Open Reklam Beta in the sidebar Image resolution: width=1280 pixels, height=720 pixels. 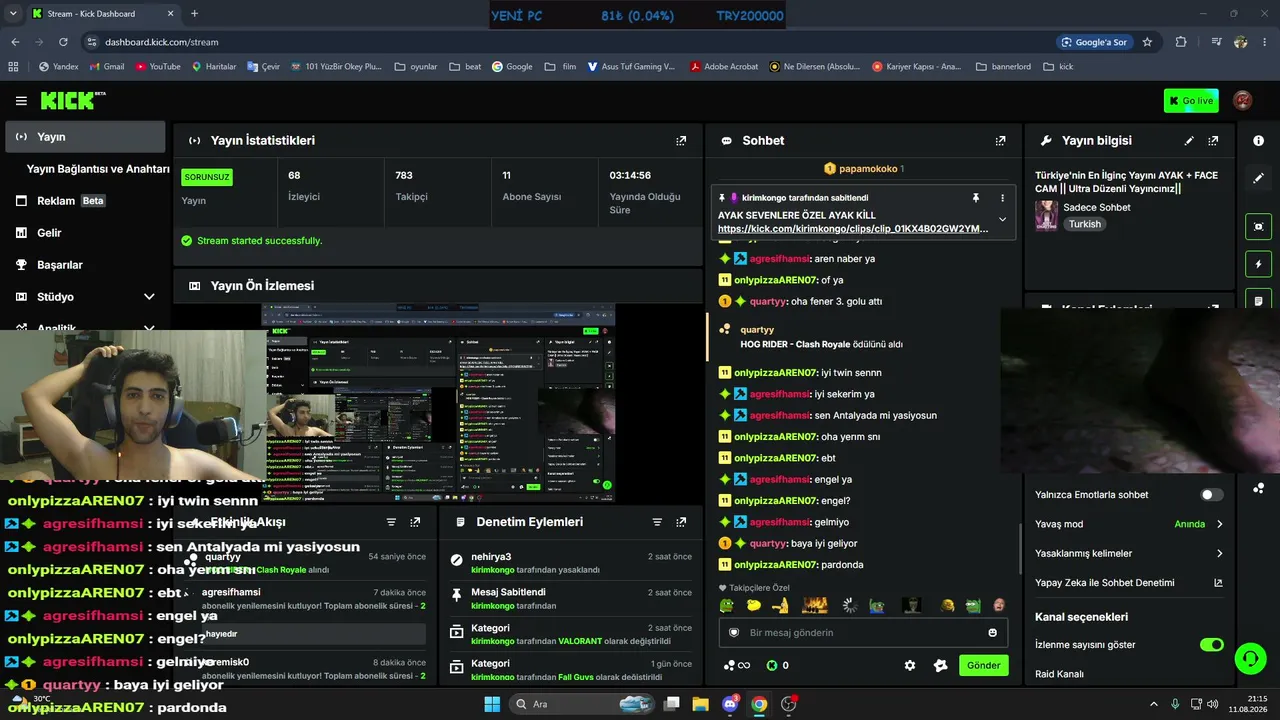point(85,201)
